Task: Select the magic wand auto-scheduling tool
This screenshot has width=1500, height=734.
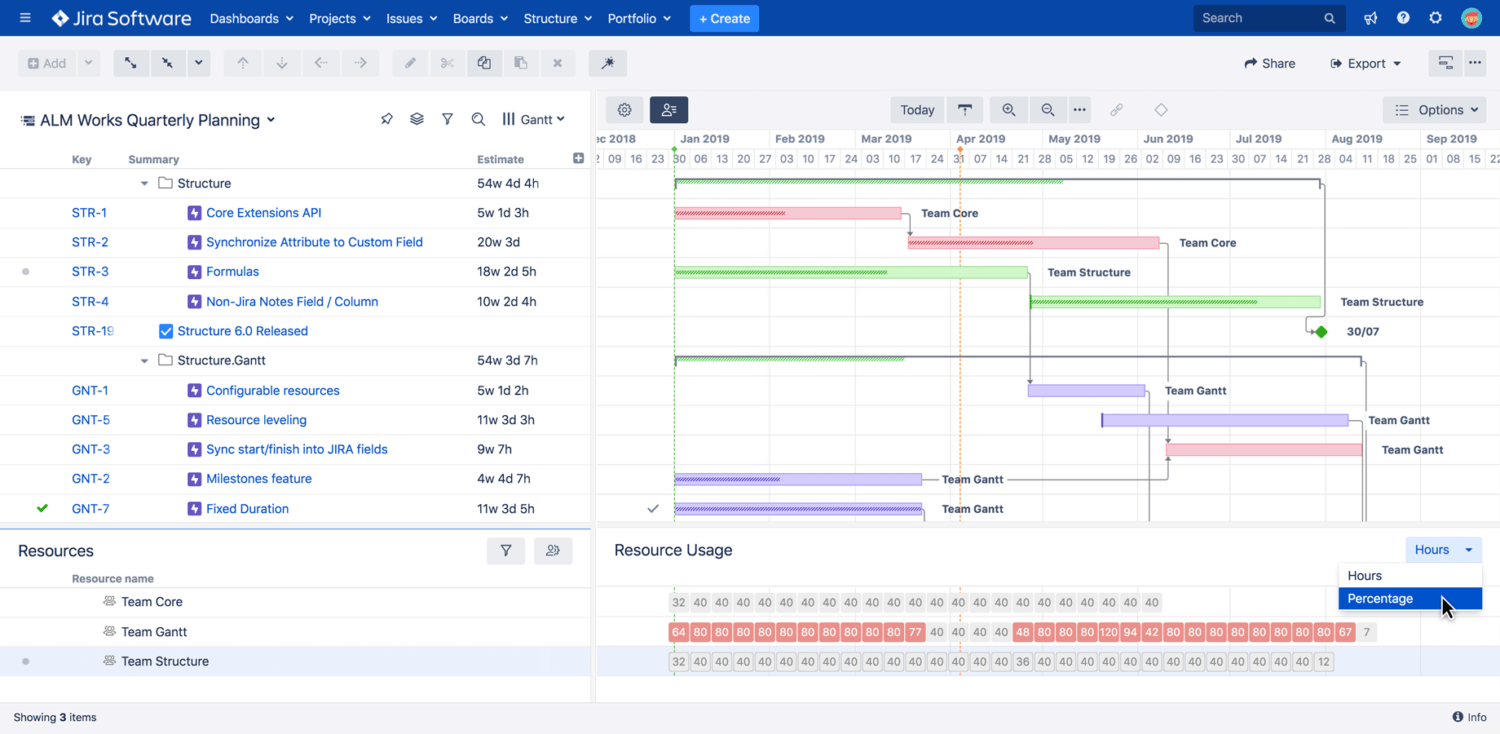Action: [x=607, y=63]
